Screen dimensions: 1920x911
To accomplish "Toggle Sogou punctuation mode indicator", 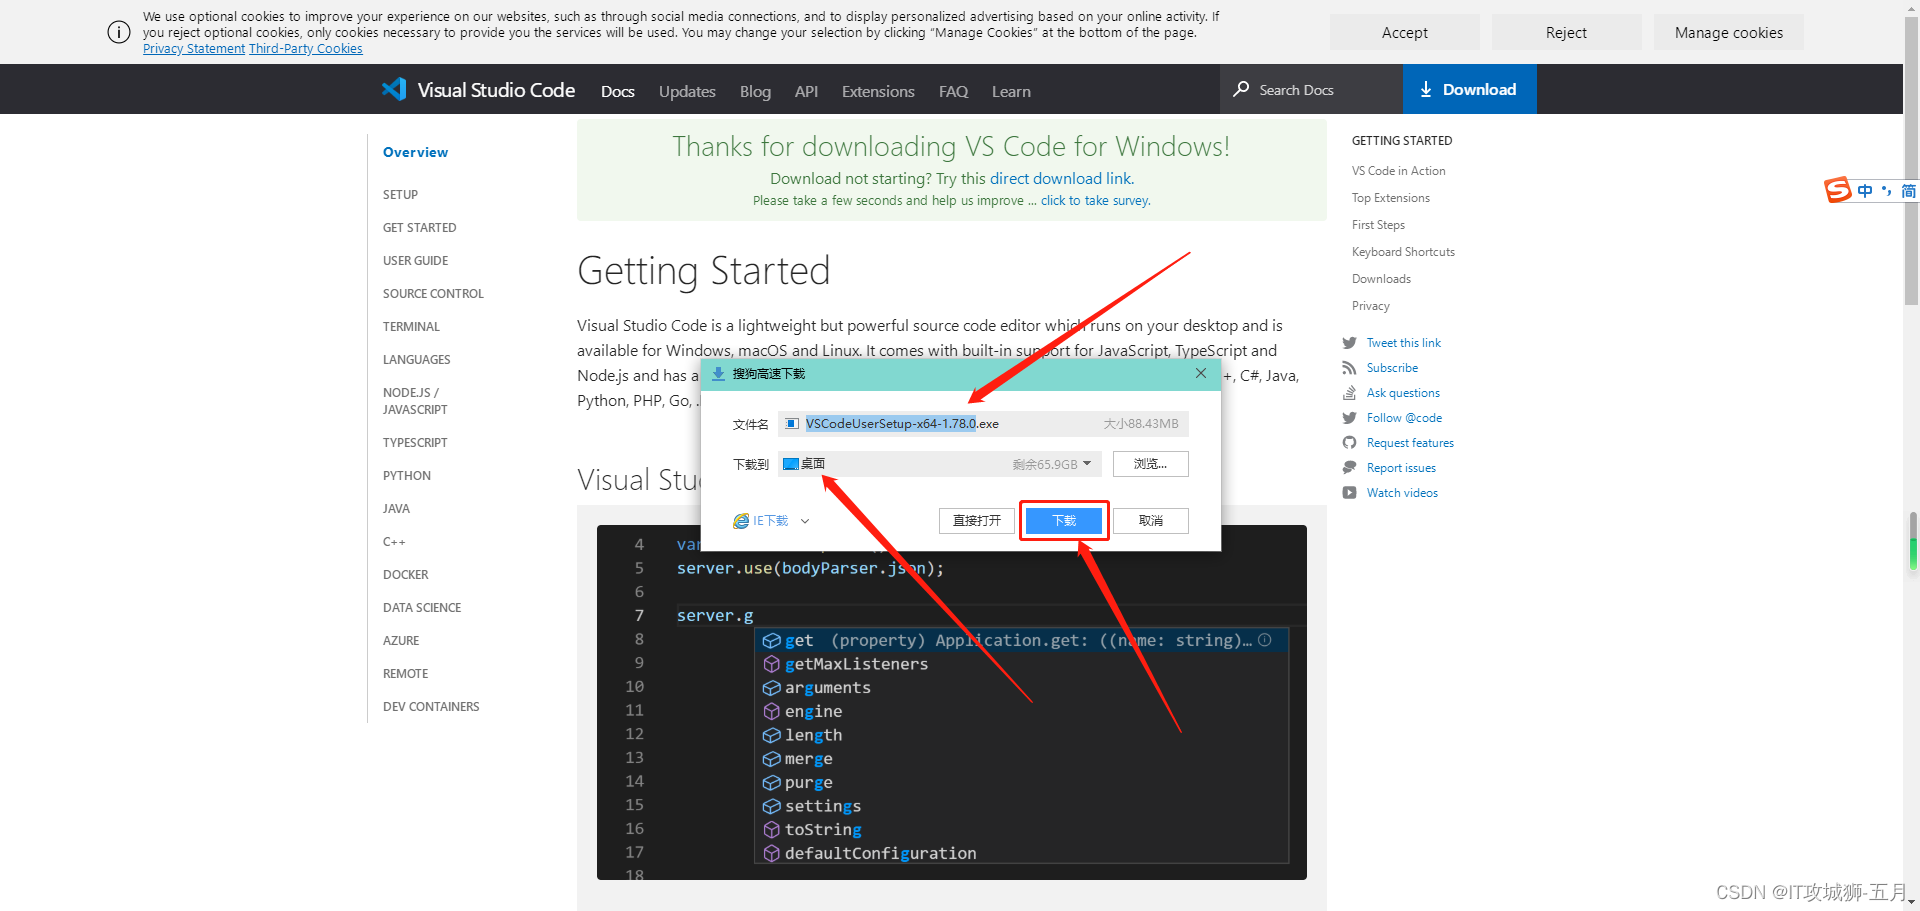I will pos(1886,191).
